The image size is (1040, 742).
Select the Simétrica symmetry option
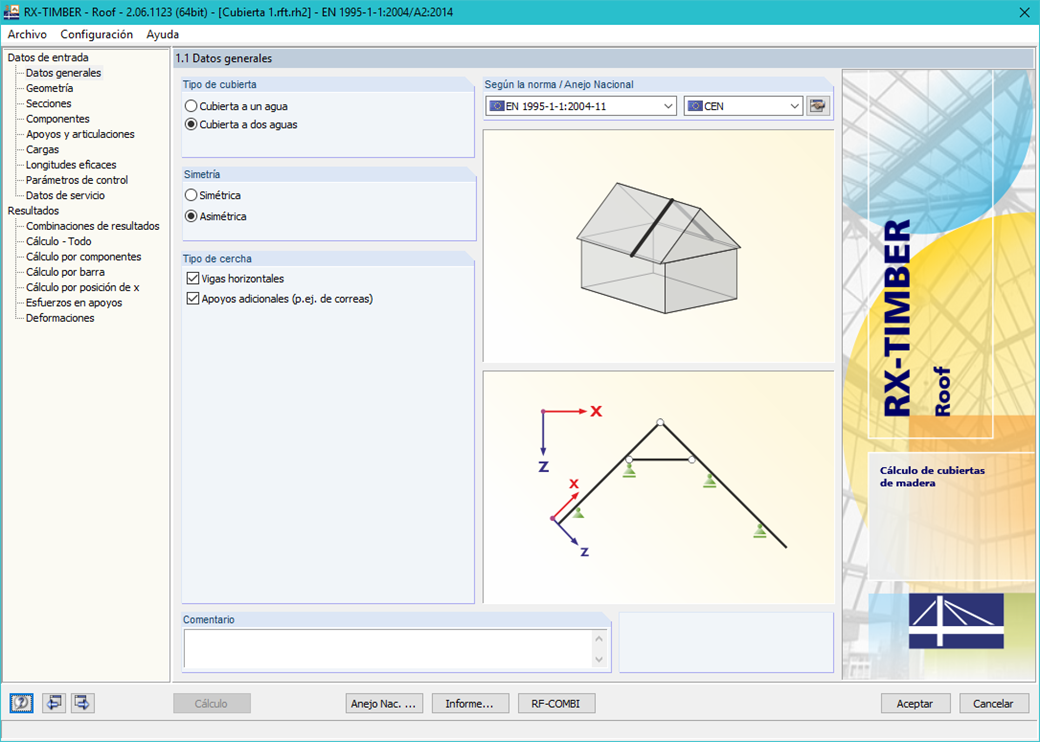[190, 195]
